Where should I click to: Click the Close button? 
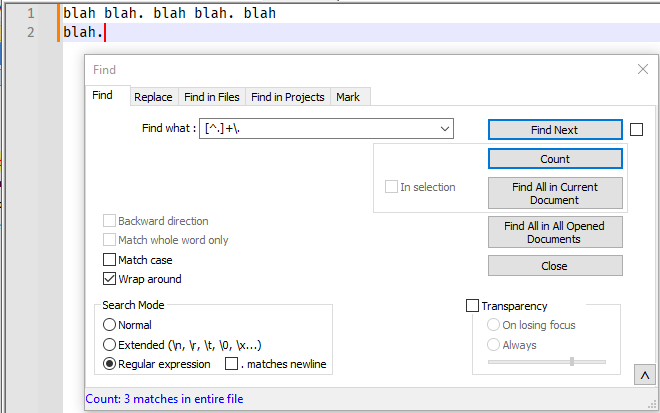coord(555,266)
